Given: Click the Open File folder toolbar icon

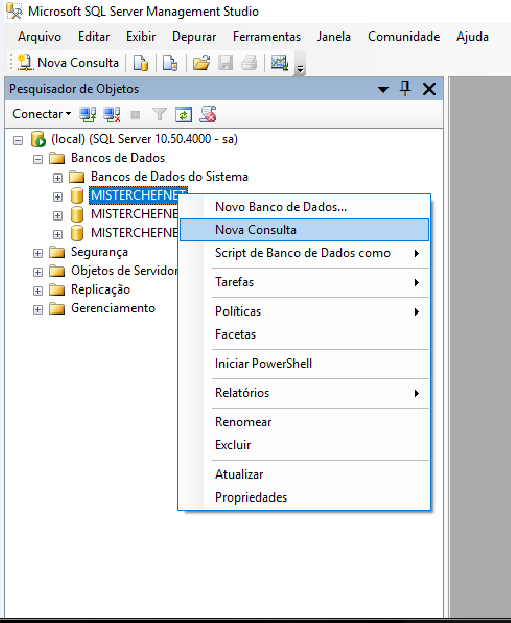Looking at the screenshot, I should pos(201,63).
